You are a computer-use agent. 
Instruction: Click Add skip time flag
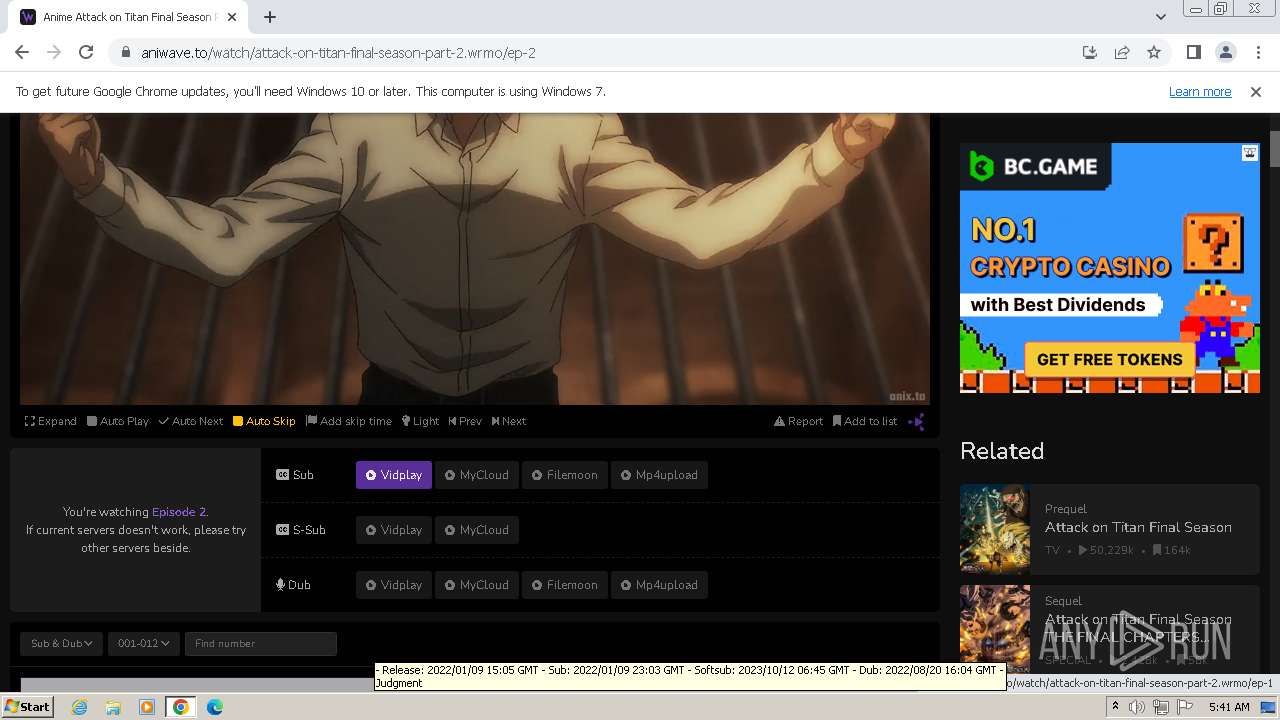click(x=349, y=421)
